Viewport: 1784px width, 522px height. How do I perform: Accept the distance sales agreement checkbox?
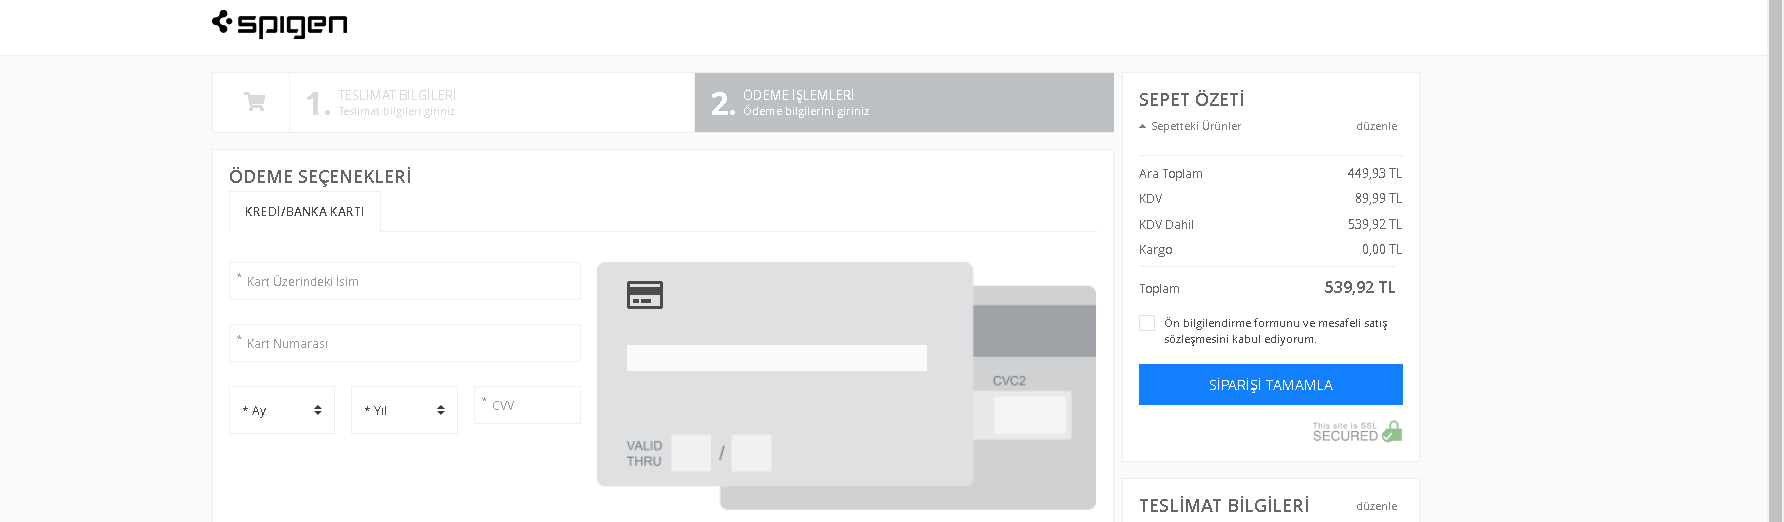(x=1147, y=323)
